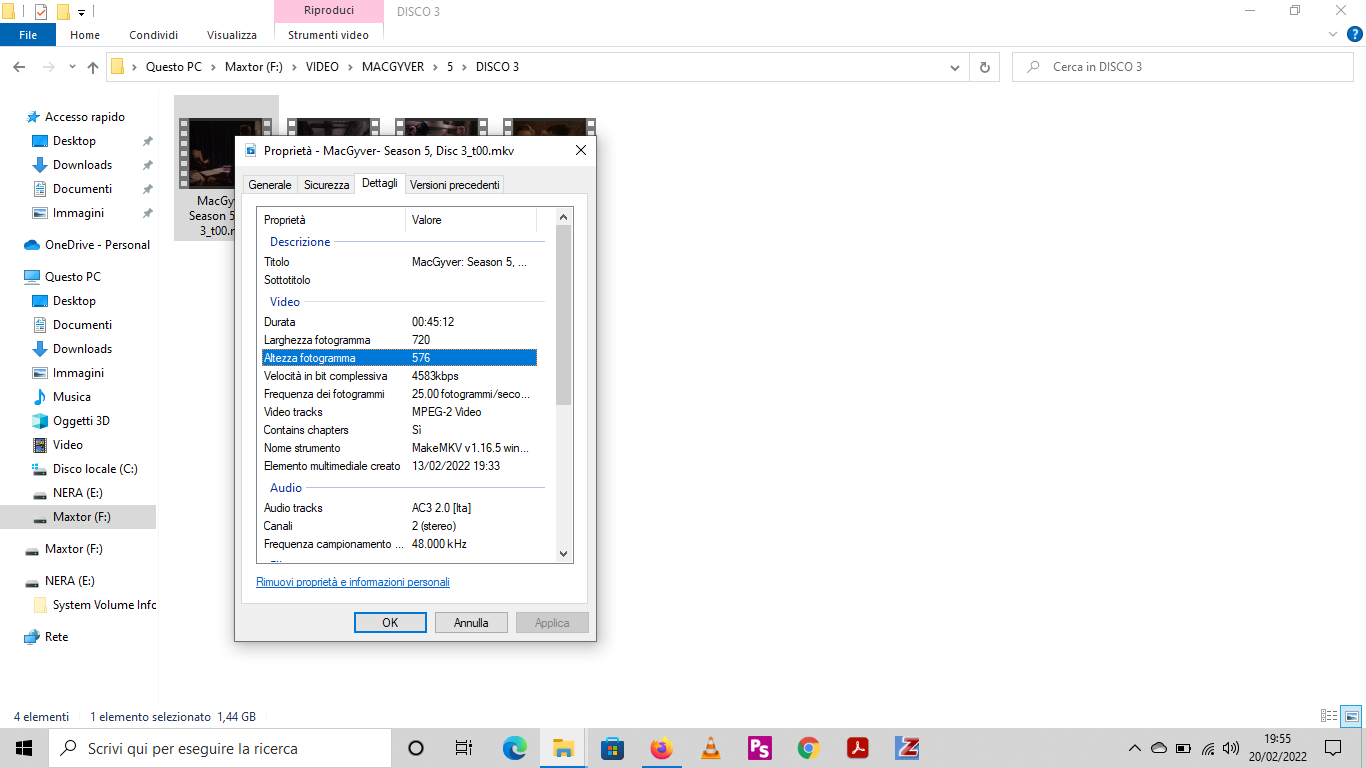
Task: Select Oggetti 3D in navigation pane
Action: 81,421
